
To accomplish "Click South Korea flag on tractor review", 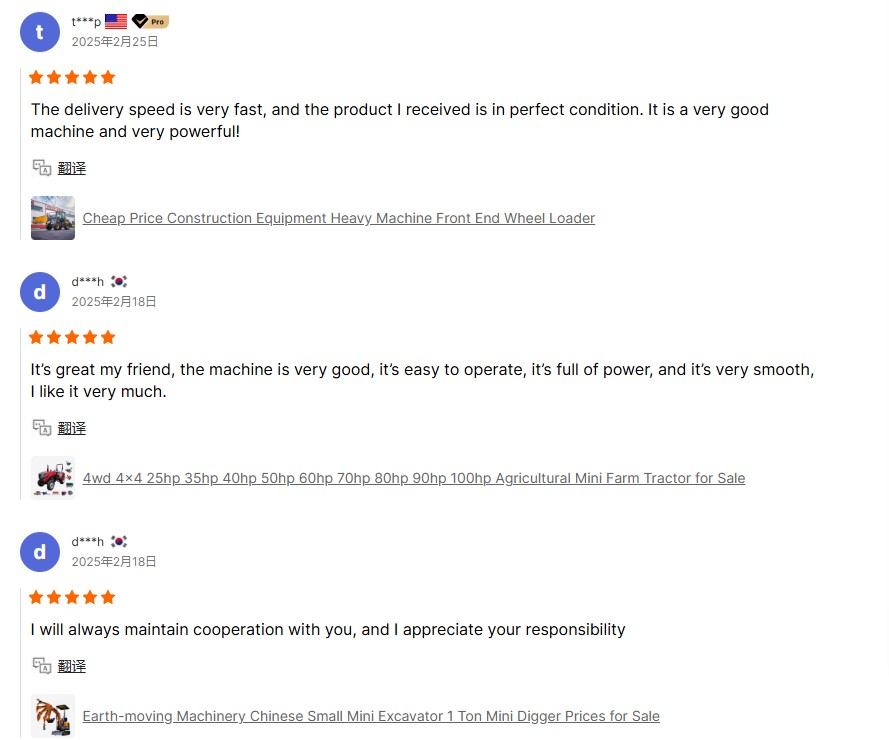I will (119, 281).
